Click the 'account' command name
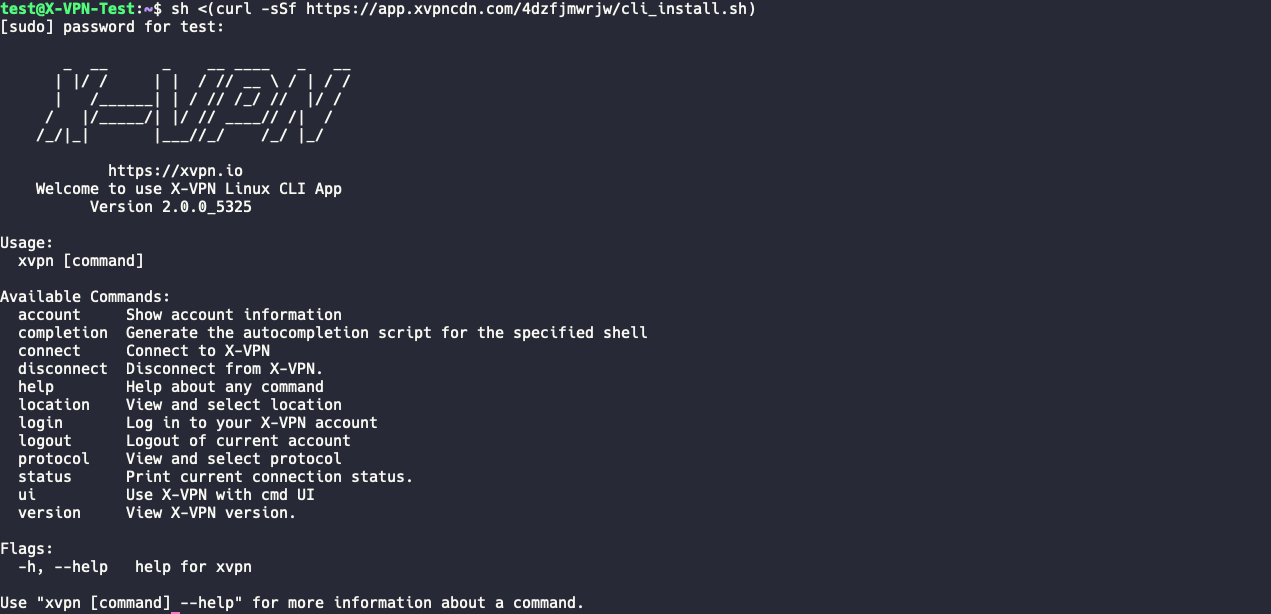 coord(49,315)
